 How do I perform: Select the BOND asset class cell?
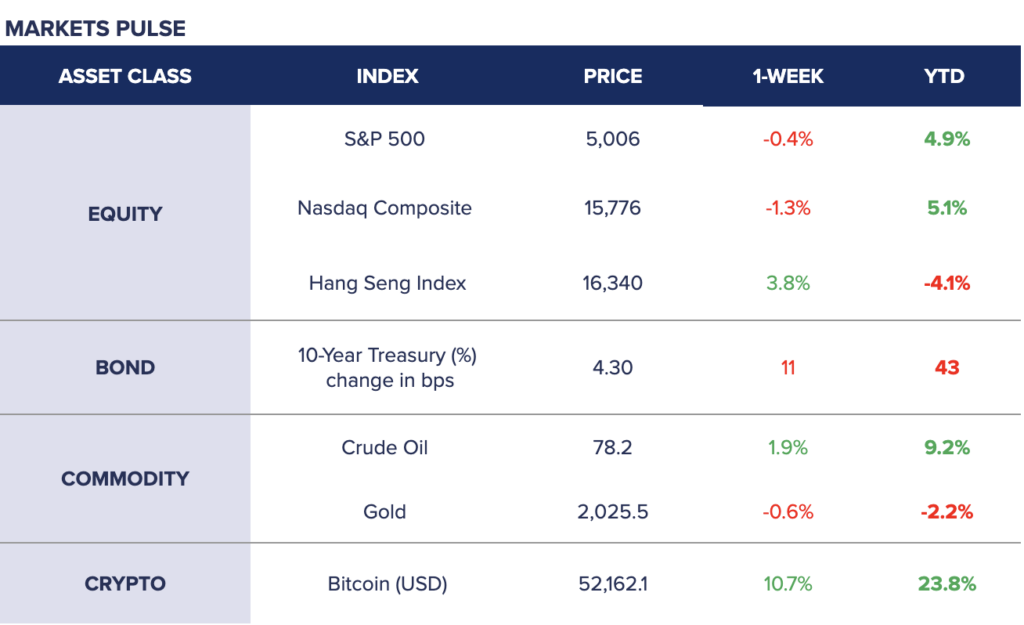click(x=125, y=367)
